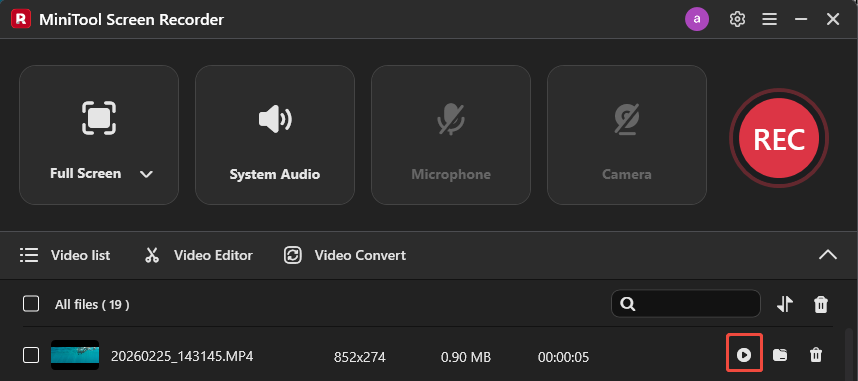
Task: Start recording with the REC button
Action: point(779,139)
